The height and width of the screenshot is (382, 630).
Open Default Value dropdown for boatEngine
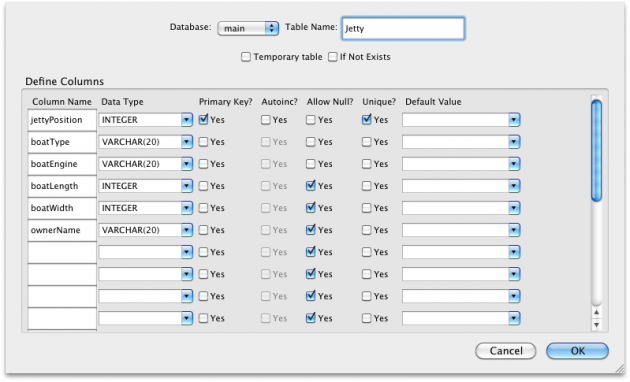(514, 164)
